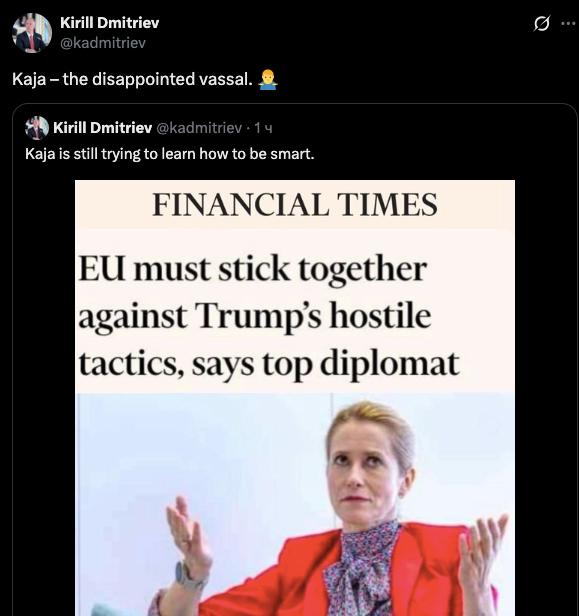Click the @kadmitriev handle in quoted post
The height and width of the screenshot is (616, 579).
click(199, 128)
